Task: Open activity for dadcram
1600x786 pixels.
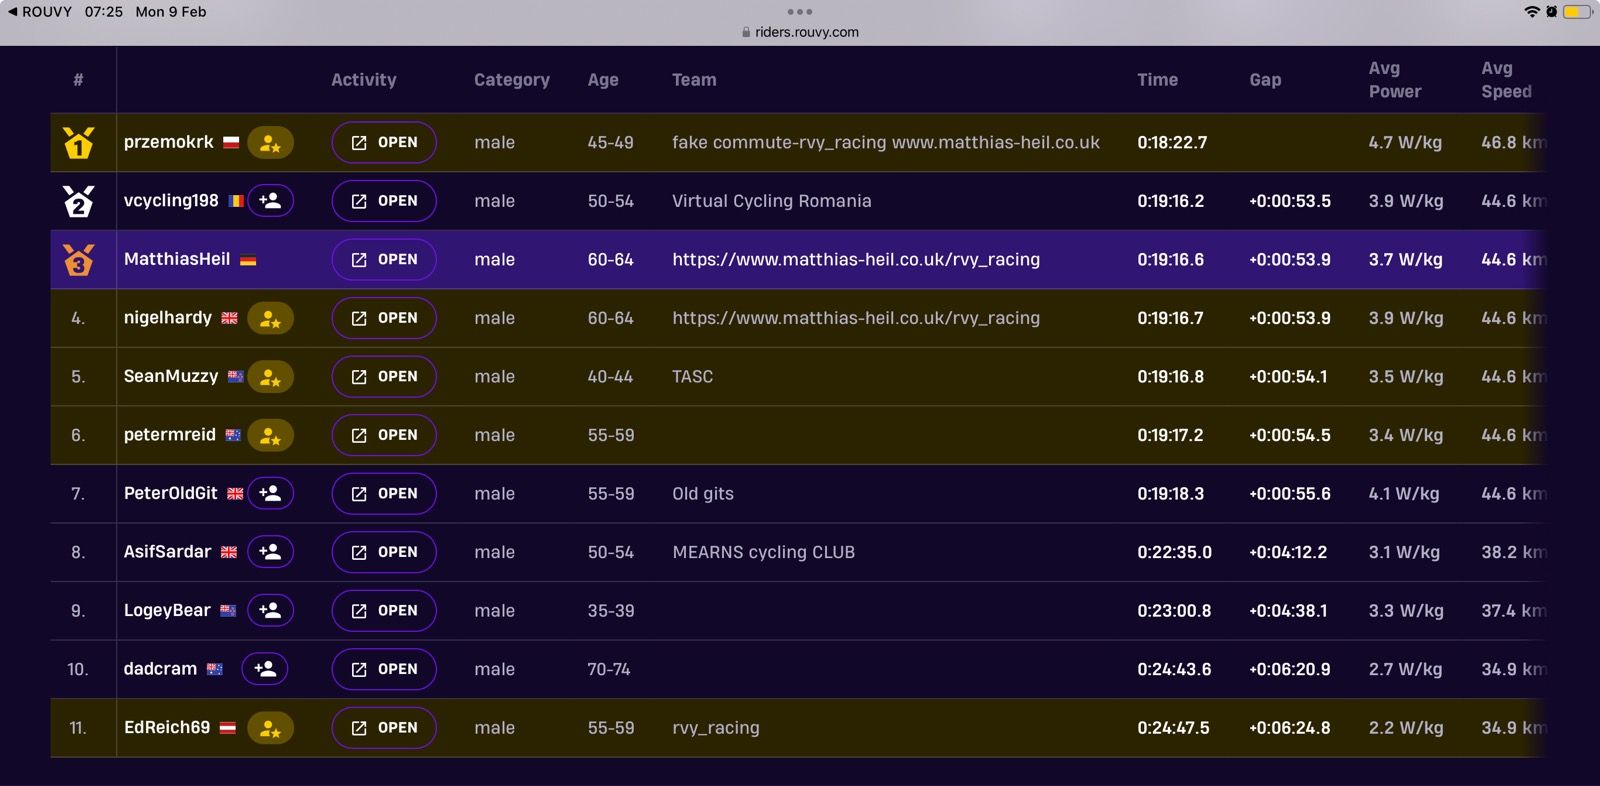Action: (384, 669)
